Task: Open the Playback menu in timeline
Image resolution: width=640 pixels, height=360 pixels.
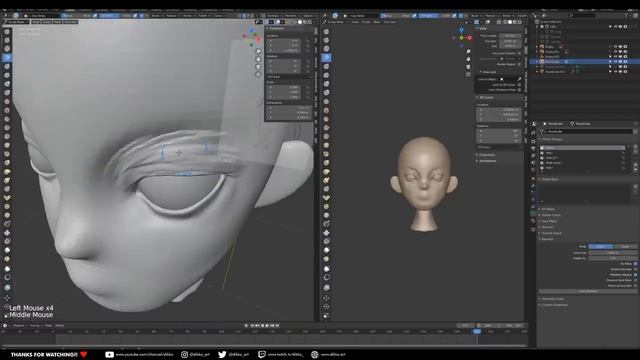Action: pos(19,326)
